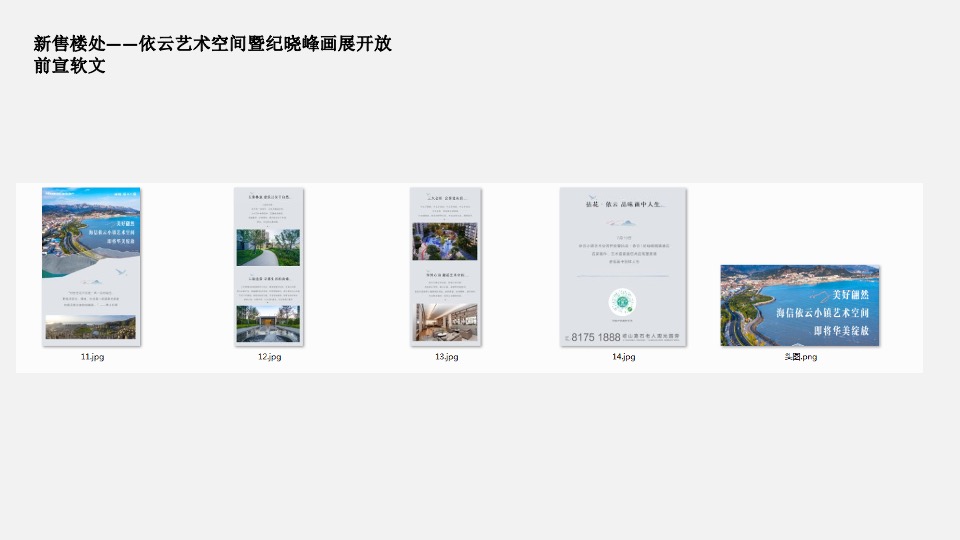Click the heading 新售楼处——依云艺术空间暨纪晓峰画展开放
This screenshot has width=960, height=540.
click(x=212, y=43)
